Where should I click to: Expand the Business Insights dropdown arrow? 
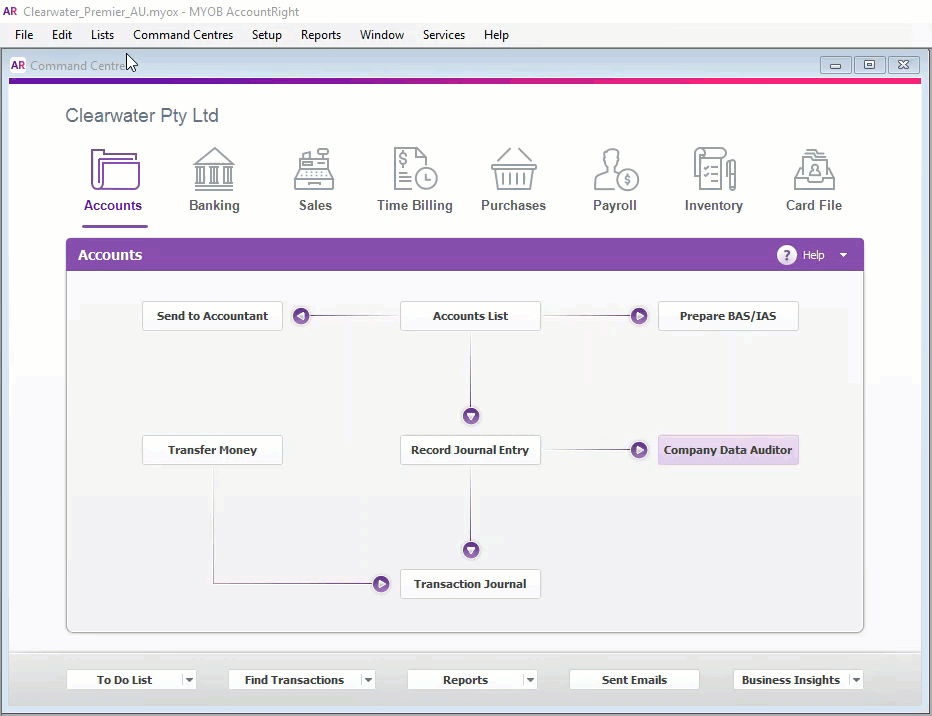coord(856,680)
